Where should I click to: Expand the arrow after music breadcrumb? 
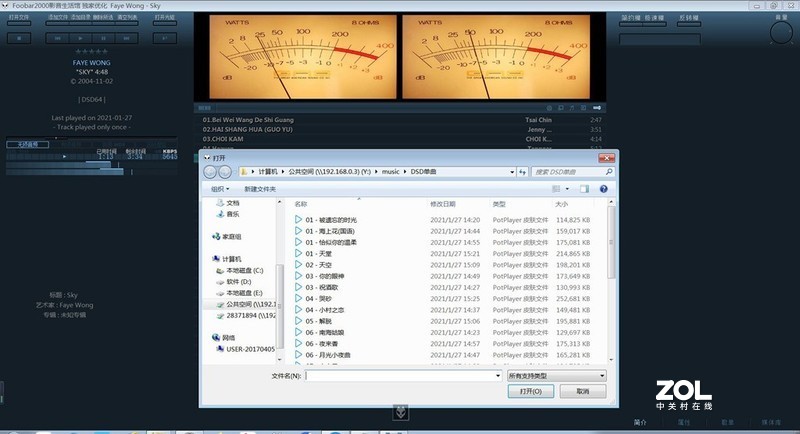[x=405, y=172]
